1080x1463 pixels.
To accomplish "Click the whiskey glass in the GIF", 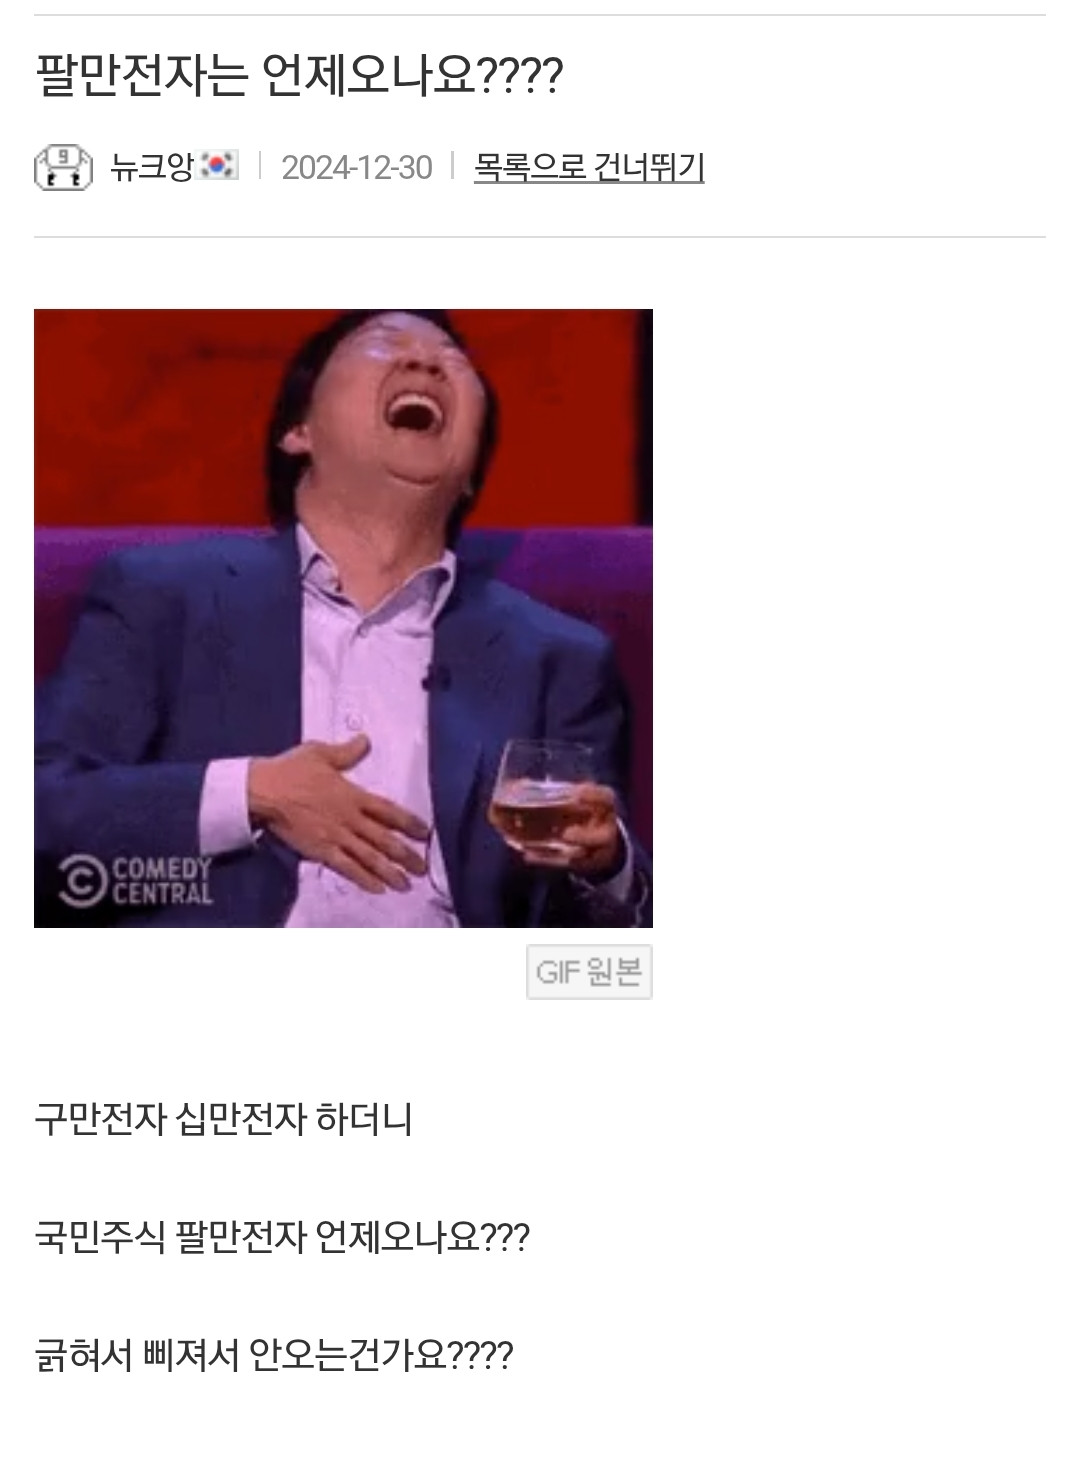I will (535, 795).
